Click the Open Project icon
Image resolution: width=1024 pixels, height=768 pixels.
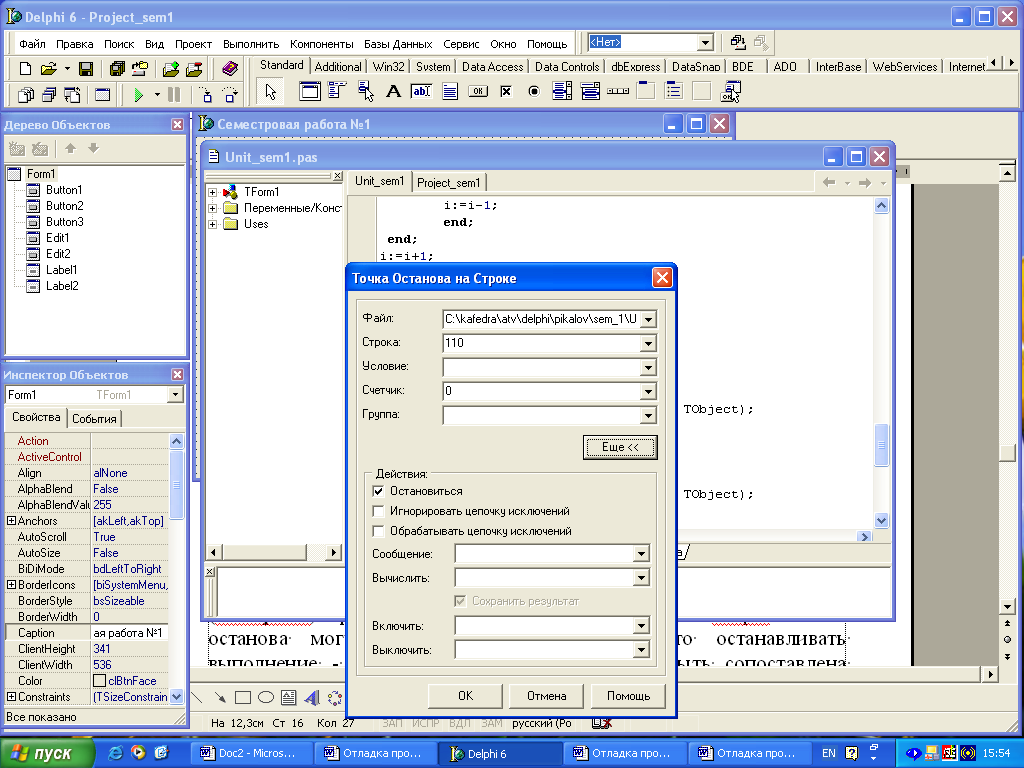tap(140, 69)
